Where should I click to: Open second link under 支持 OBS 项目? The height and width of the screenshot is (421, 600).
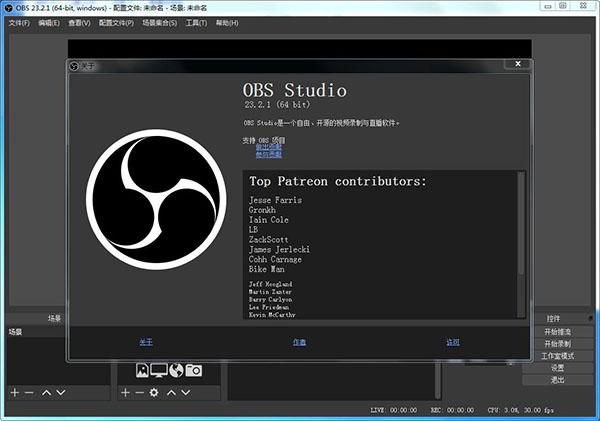point(269,155)
